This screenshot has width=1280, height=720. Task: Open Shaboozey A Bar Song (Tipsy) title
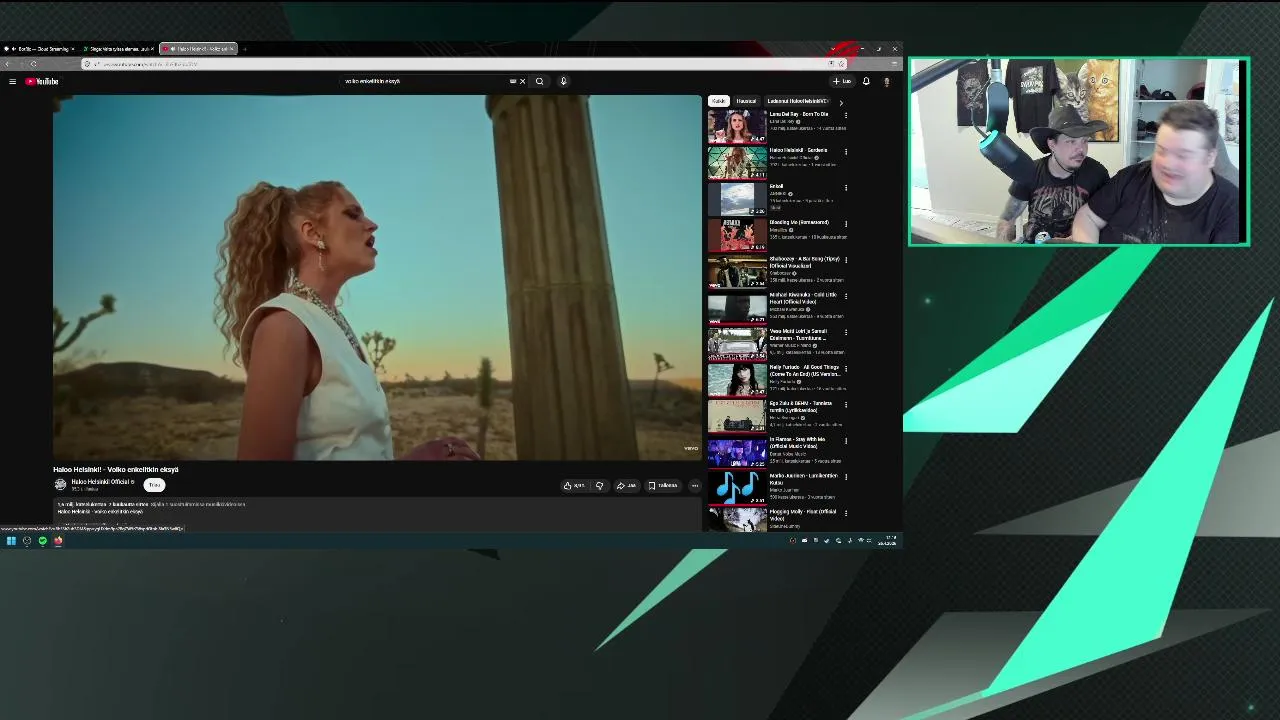(805, 262)
